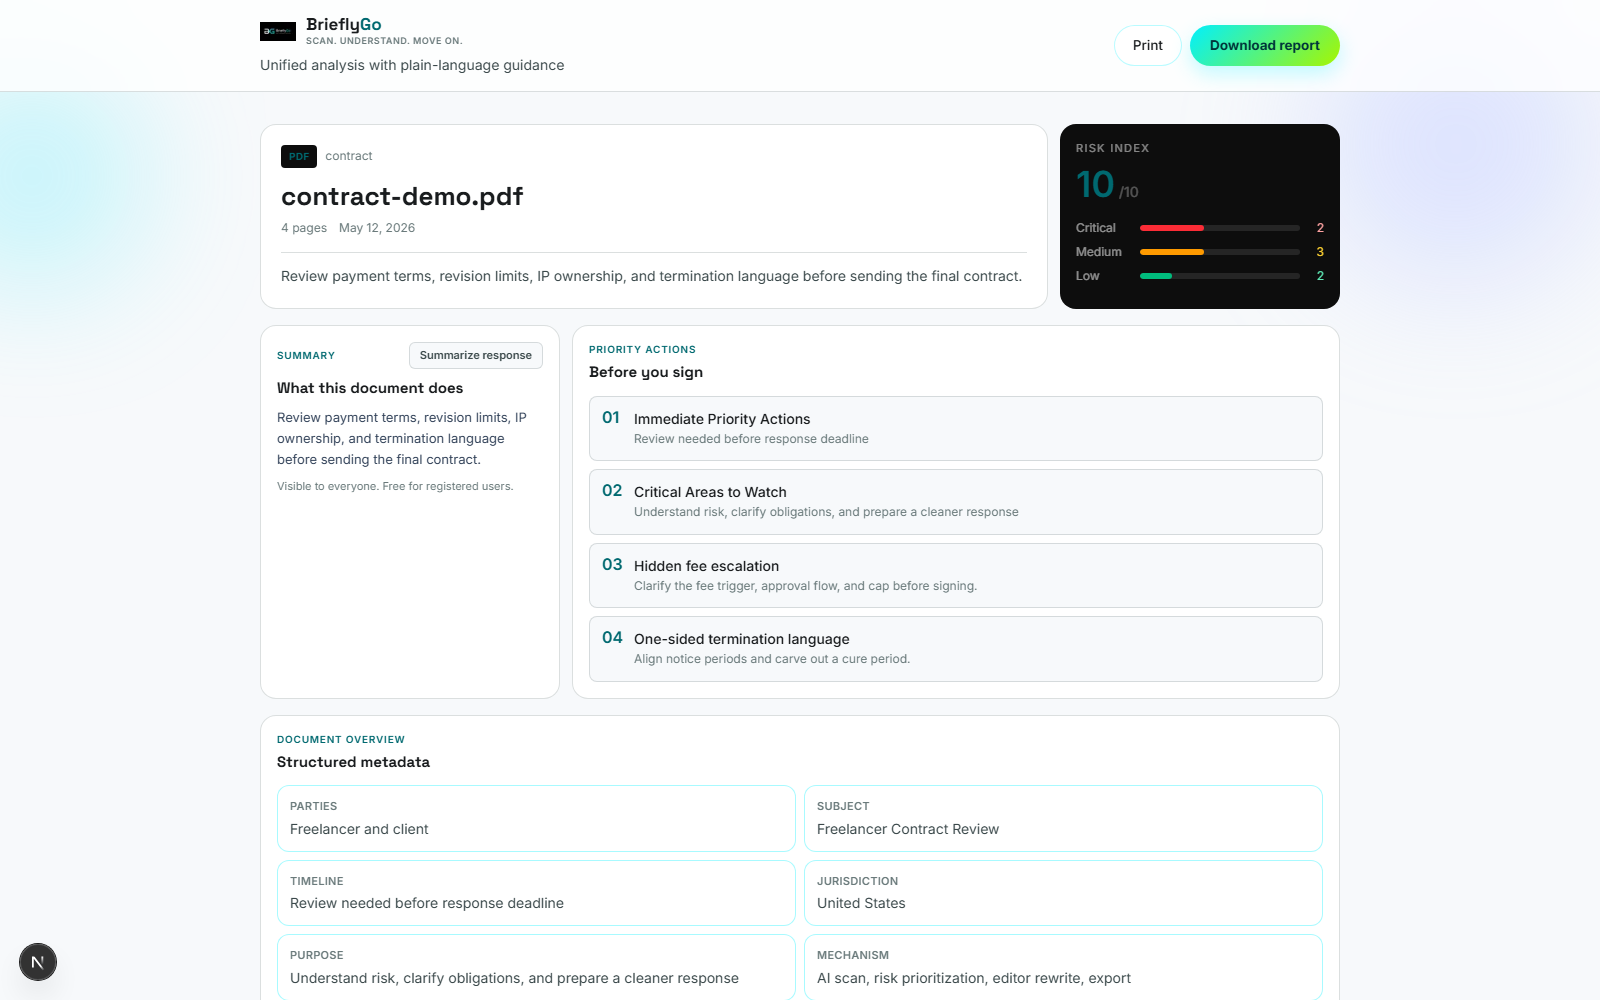Click the Medium count value 3
The width and height of the screenshot is (1600, 1000).
1320,252
